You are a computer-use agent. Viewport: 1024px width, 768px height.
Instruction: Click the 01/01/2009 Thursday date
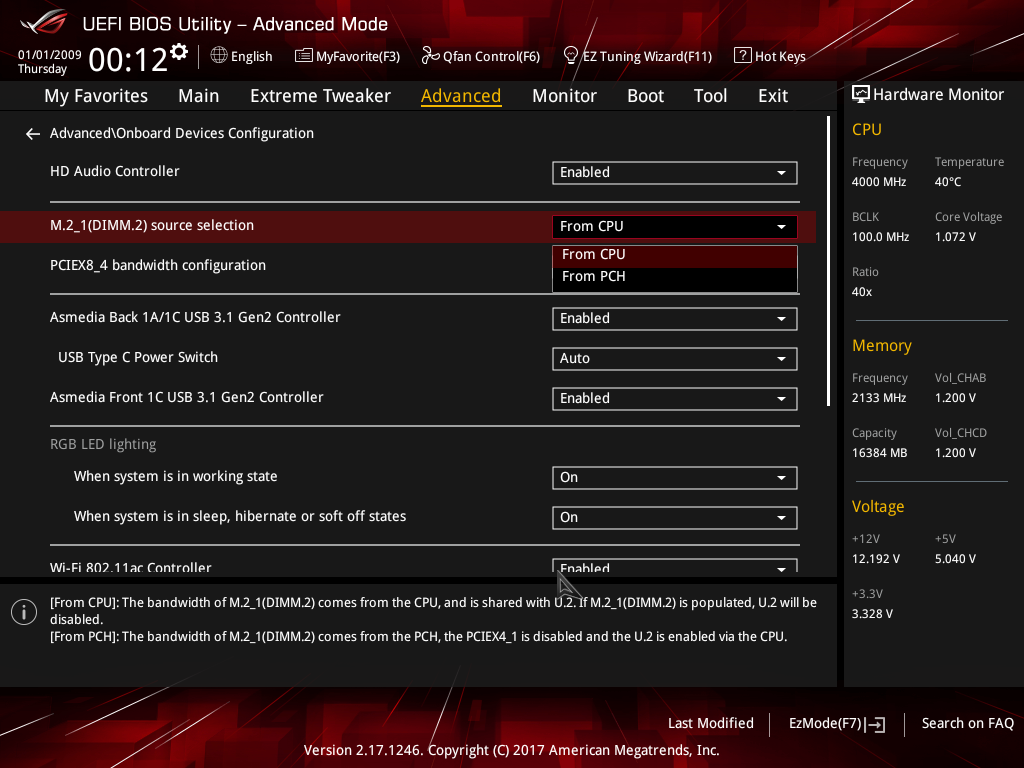tap(49, 62)
